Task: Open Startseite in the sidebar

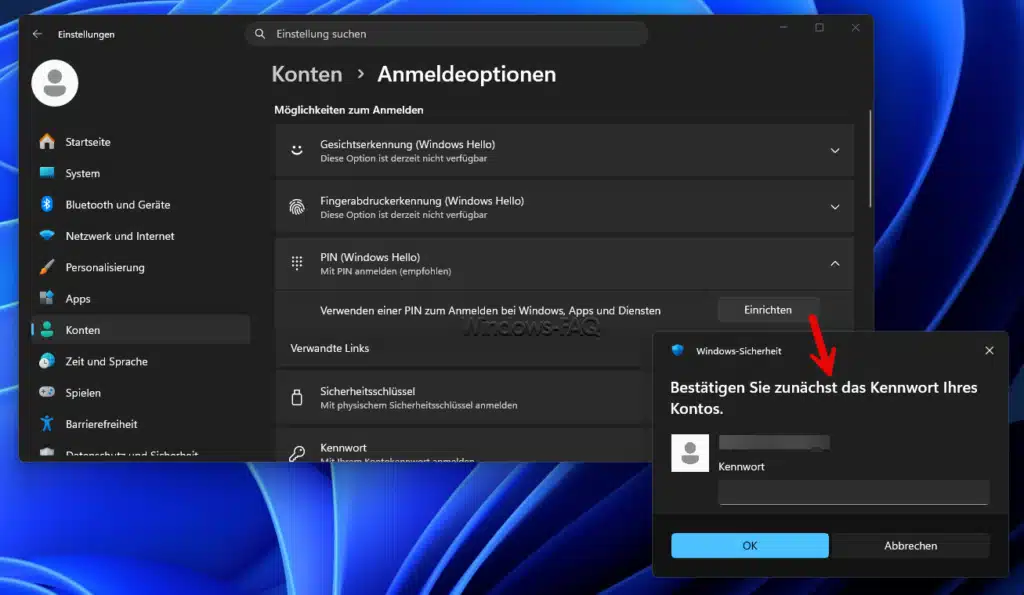Action: pos(140,142)
